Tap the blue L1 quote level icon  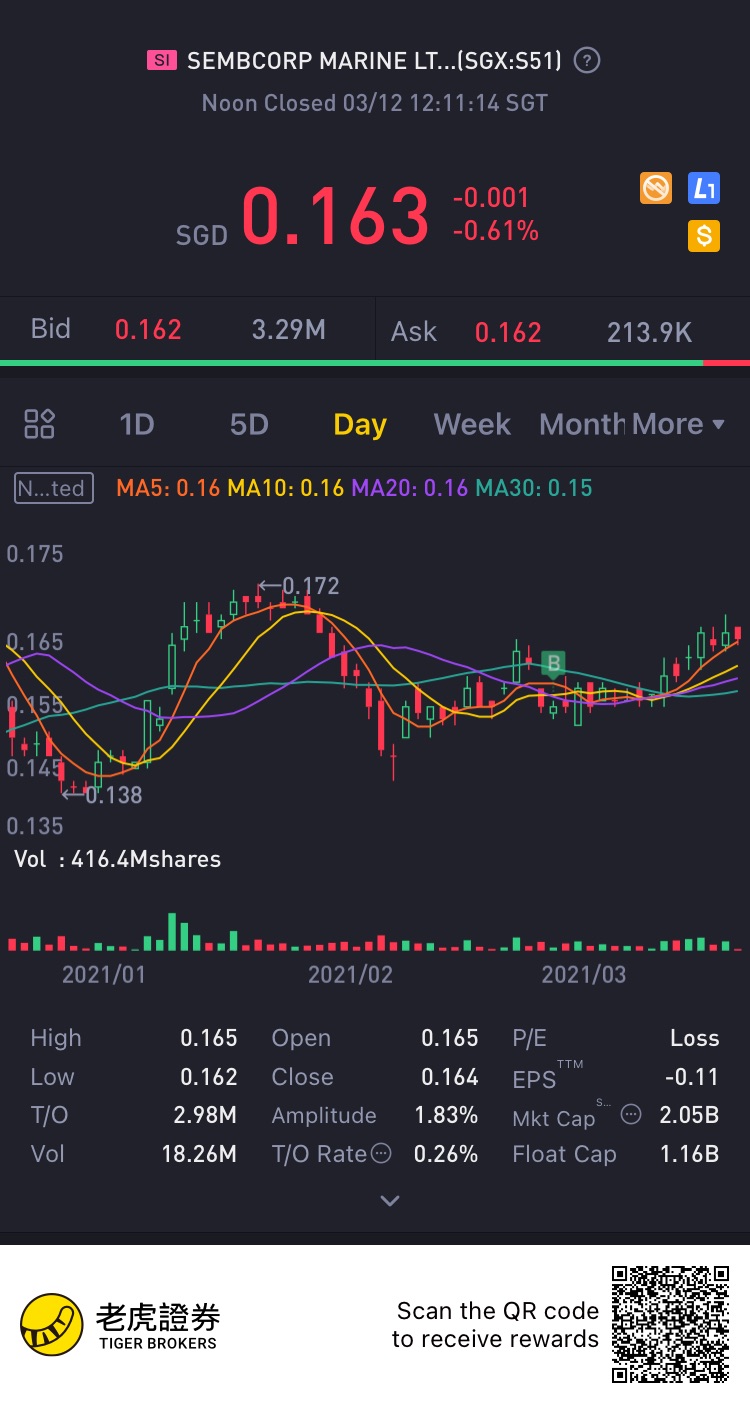704,187
